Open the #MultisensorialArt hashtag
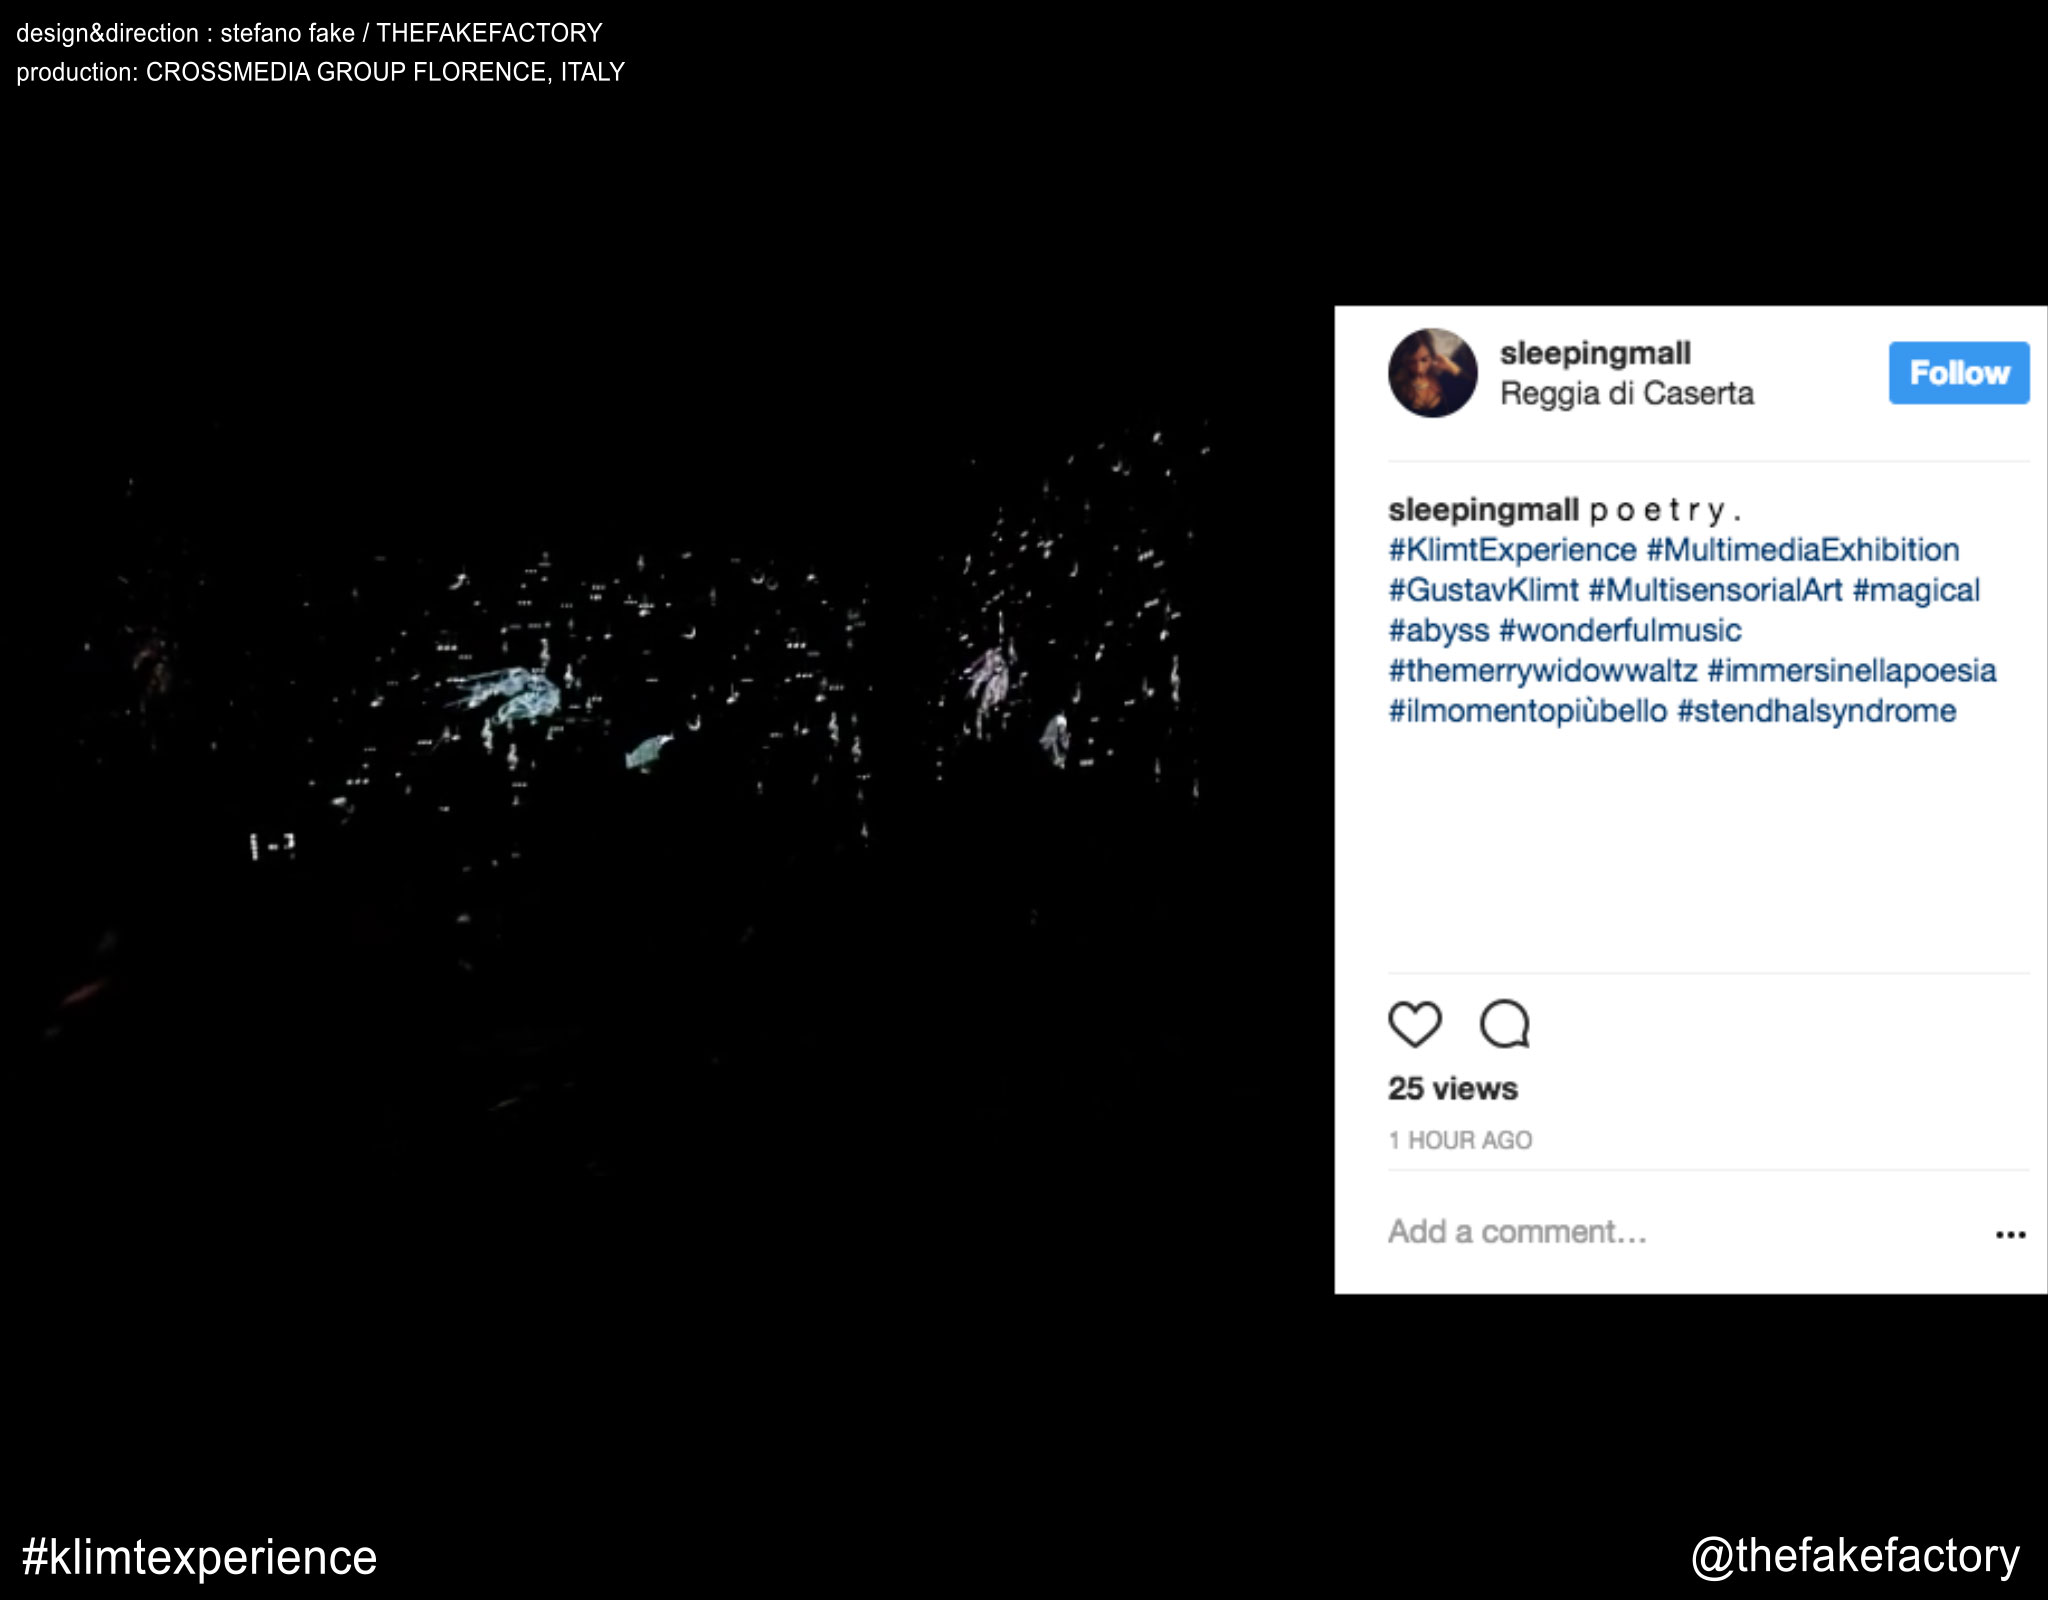Screen dimensions: 2048x1600 click(1715, 590)
